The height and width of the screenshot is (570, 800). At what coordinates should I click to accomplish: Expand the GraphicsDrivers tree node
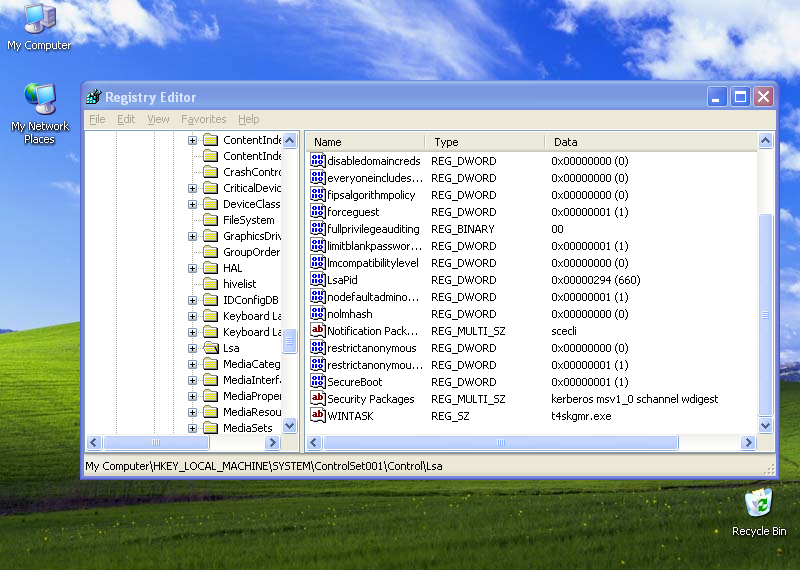[192, 236]
